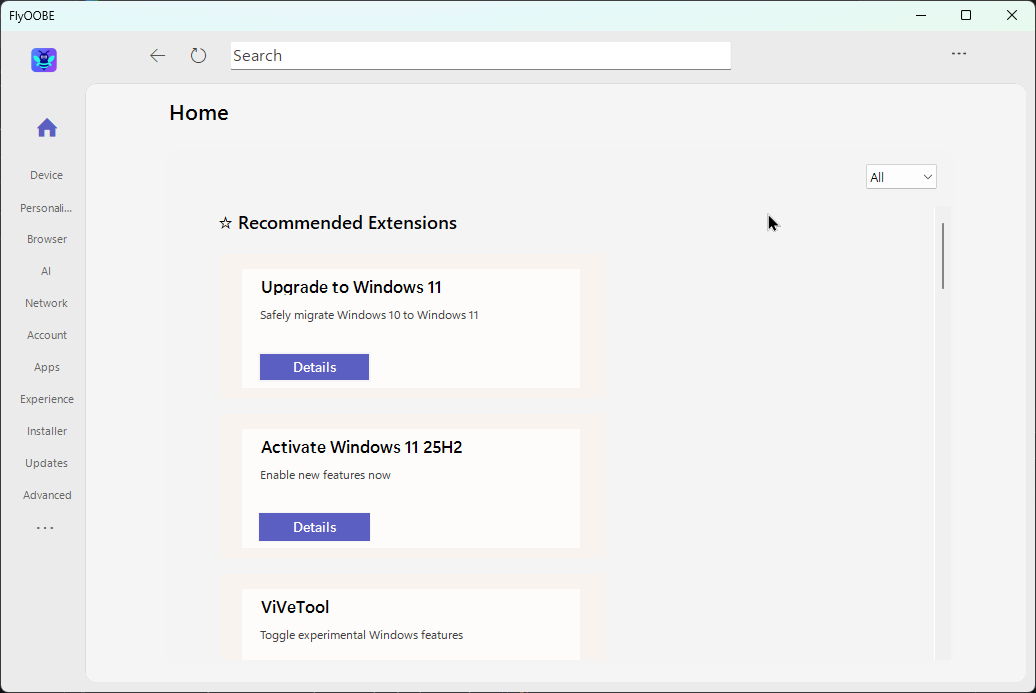Open the Personalization section
This screenshot has width=1036, height=693.
[x=46, y=208]
